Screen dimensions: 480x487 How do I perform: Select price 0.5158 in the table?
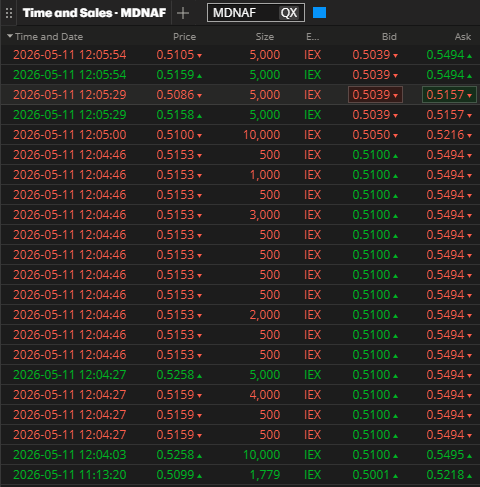coord(179,115)
